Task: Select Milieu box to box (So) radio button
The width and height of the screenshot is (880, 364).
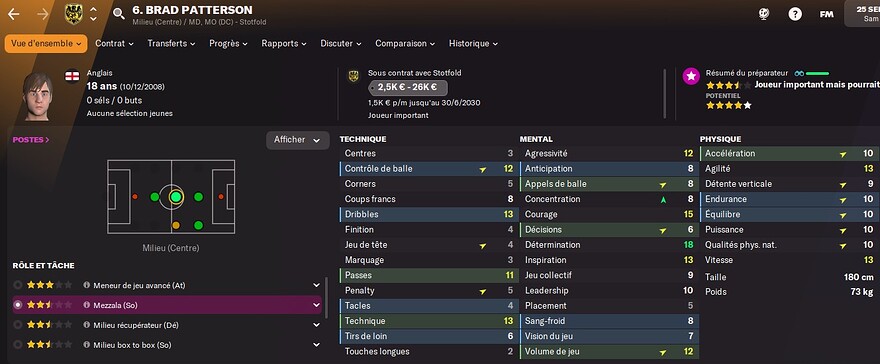Action: click(18, 344)
